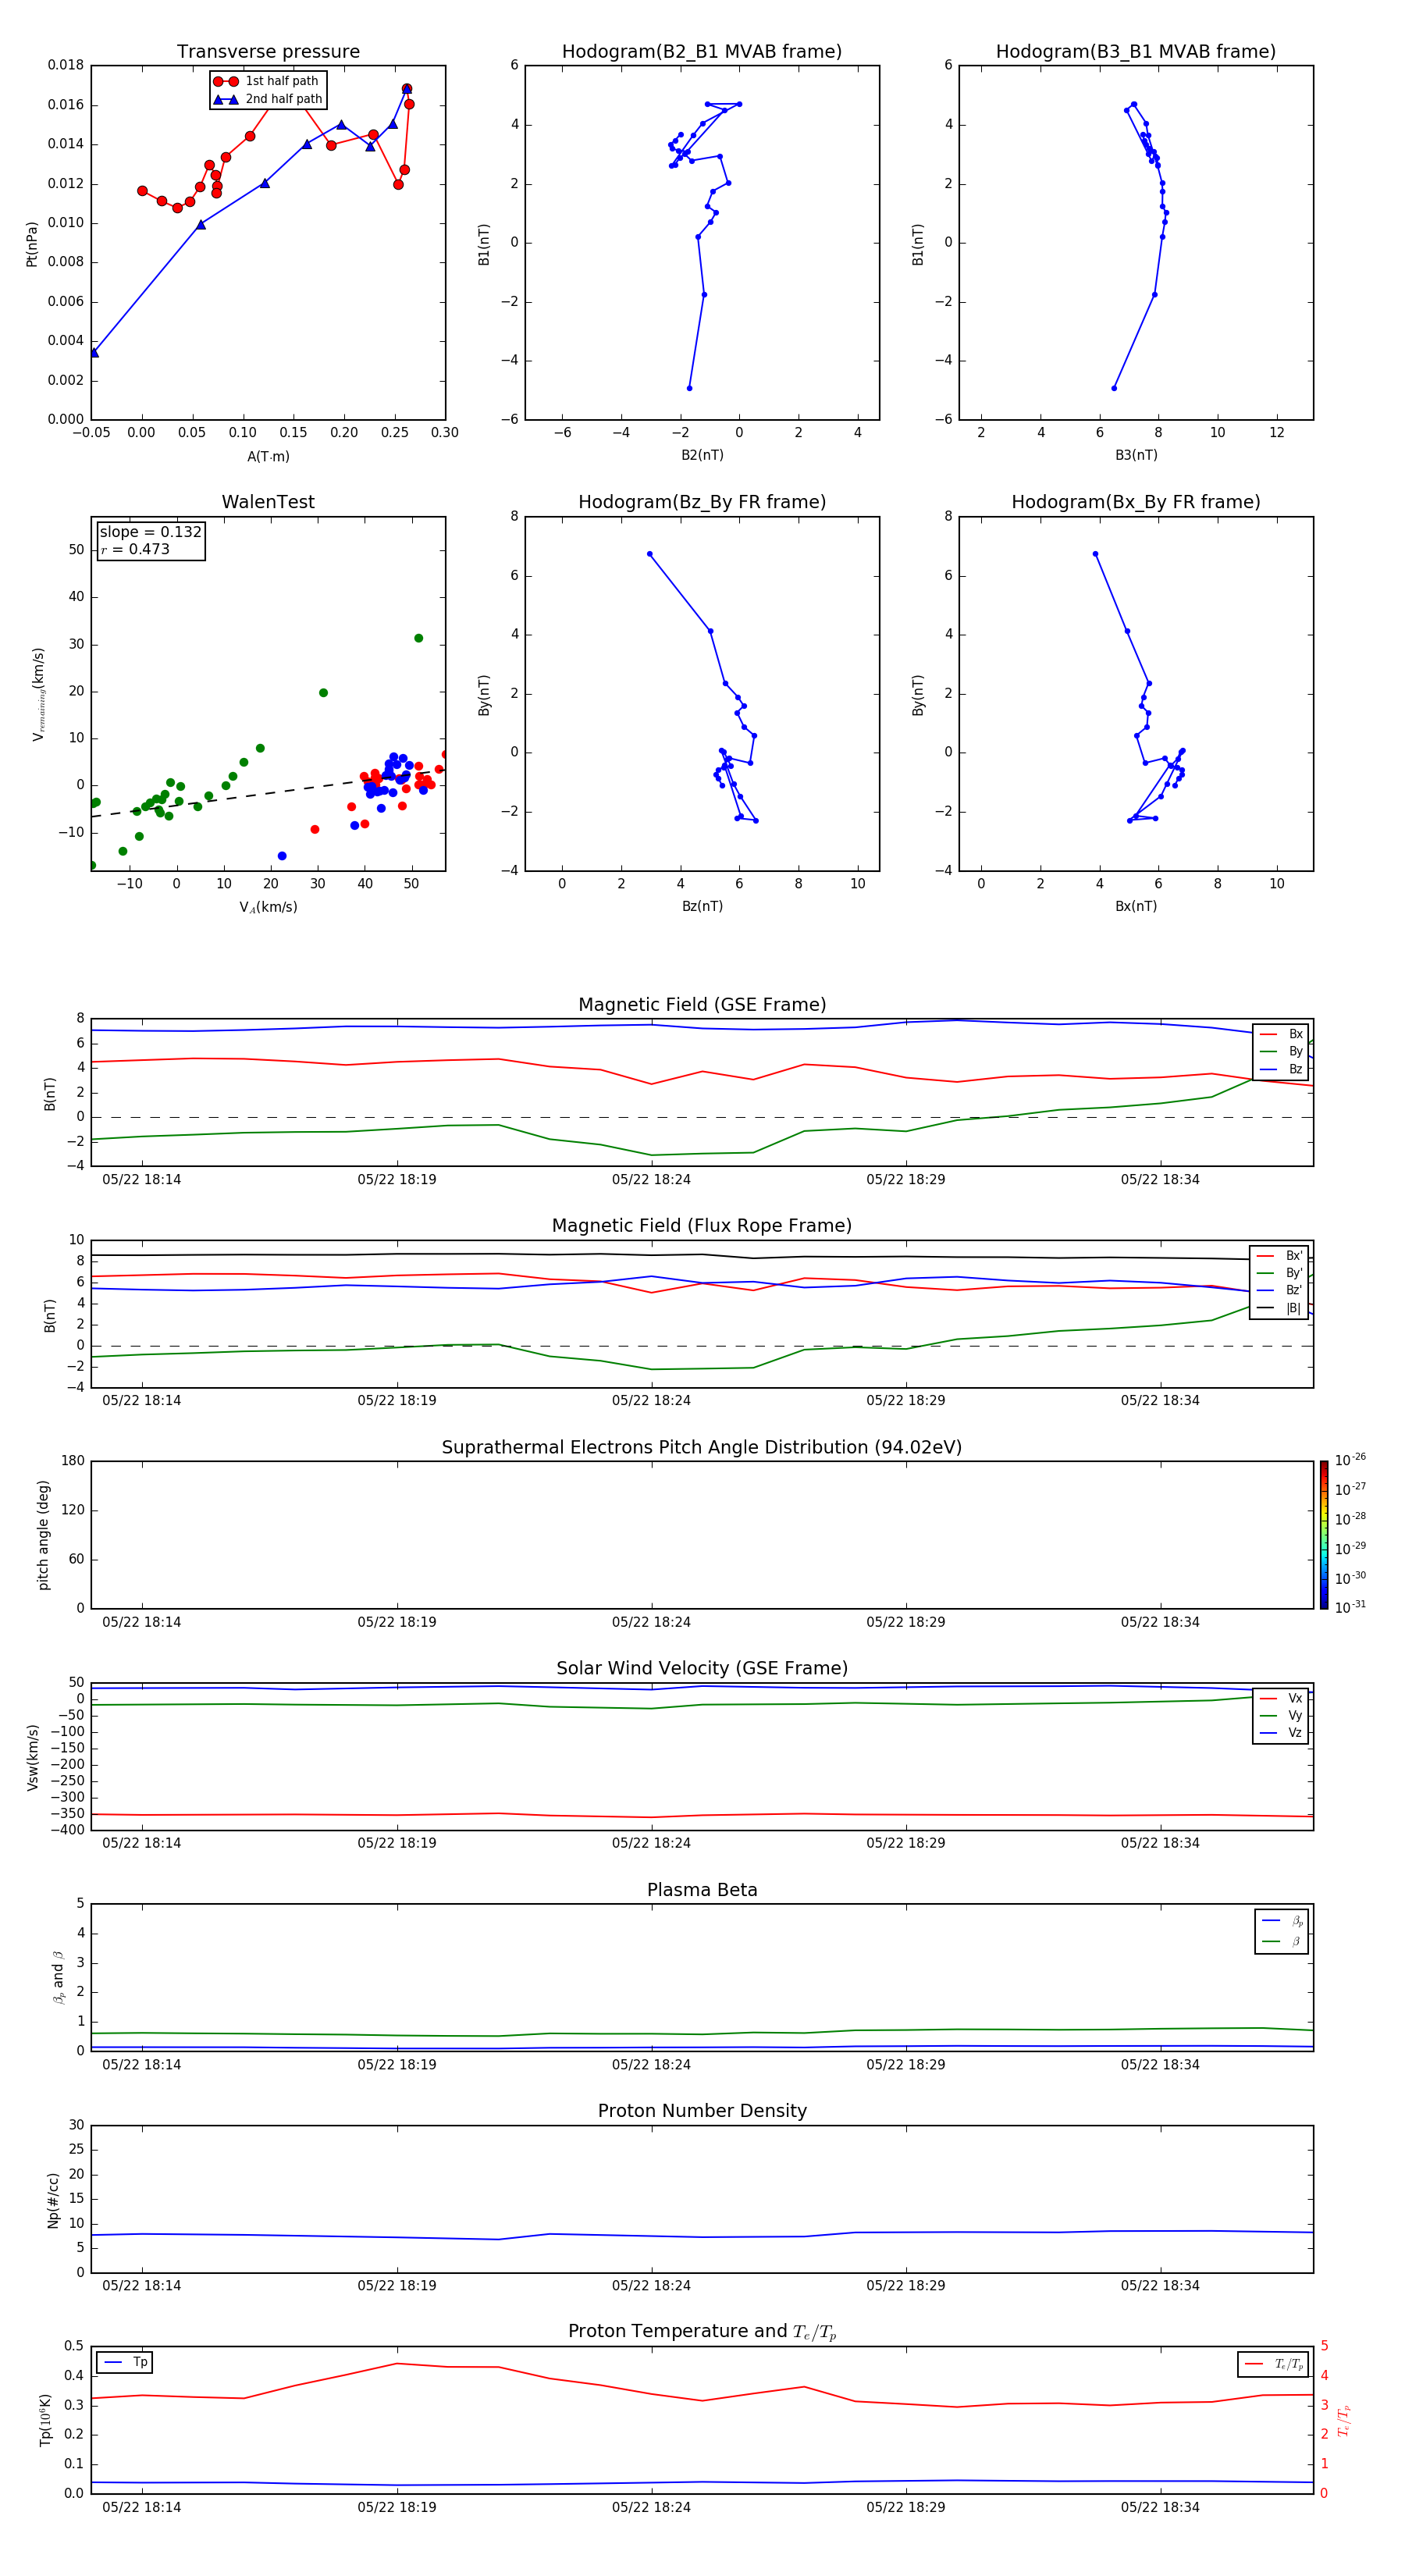Click the 'Magnetic Field (Flux Rope Frame)' title
Image resolution: width=1405 pixels, height=2576 pixels.
(x=702, y=1226)
